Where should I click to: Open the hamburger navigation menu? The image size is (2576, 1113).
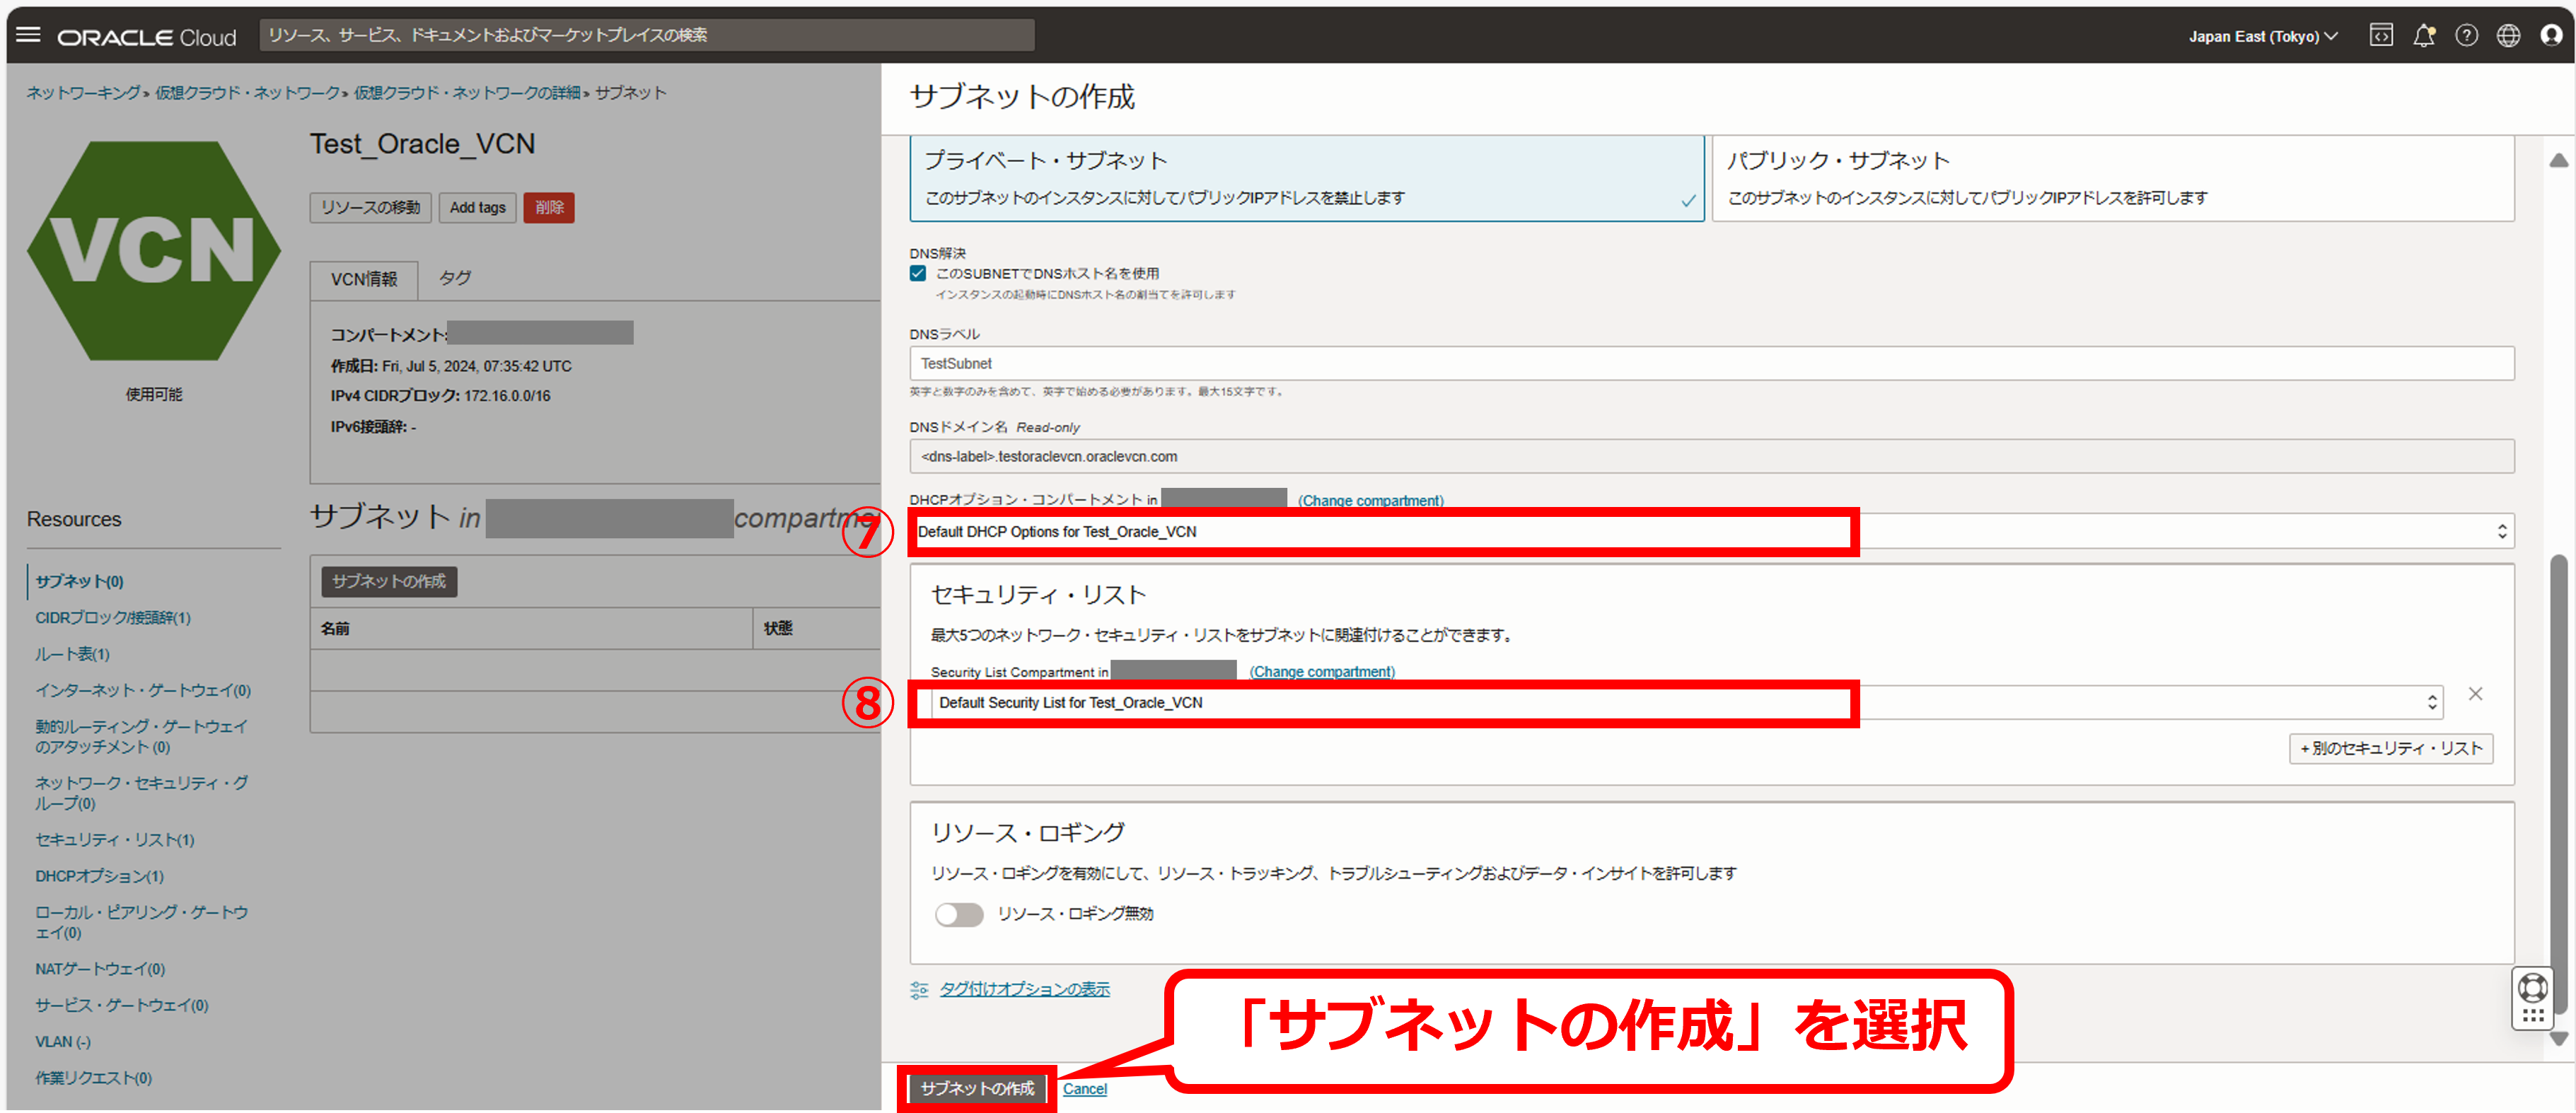(29, 35)
